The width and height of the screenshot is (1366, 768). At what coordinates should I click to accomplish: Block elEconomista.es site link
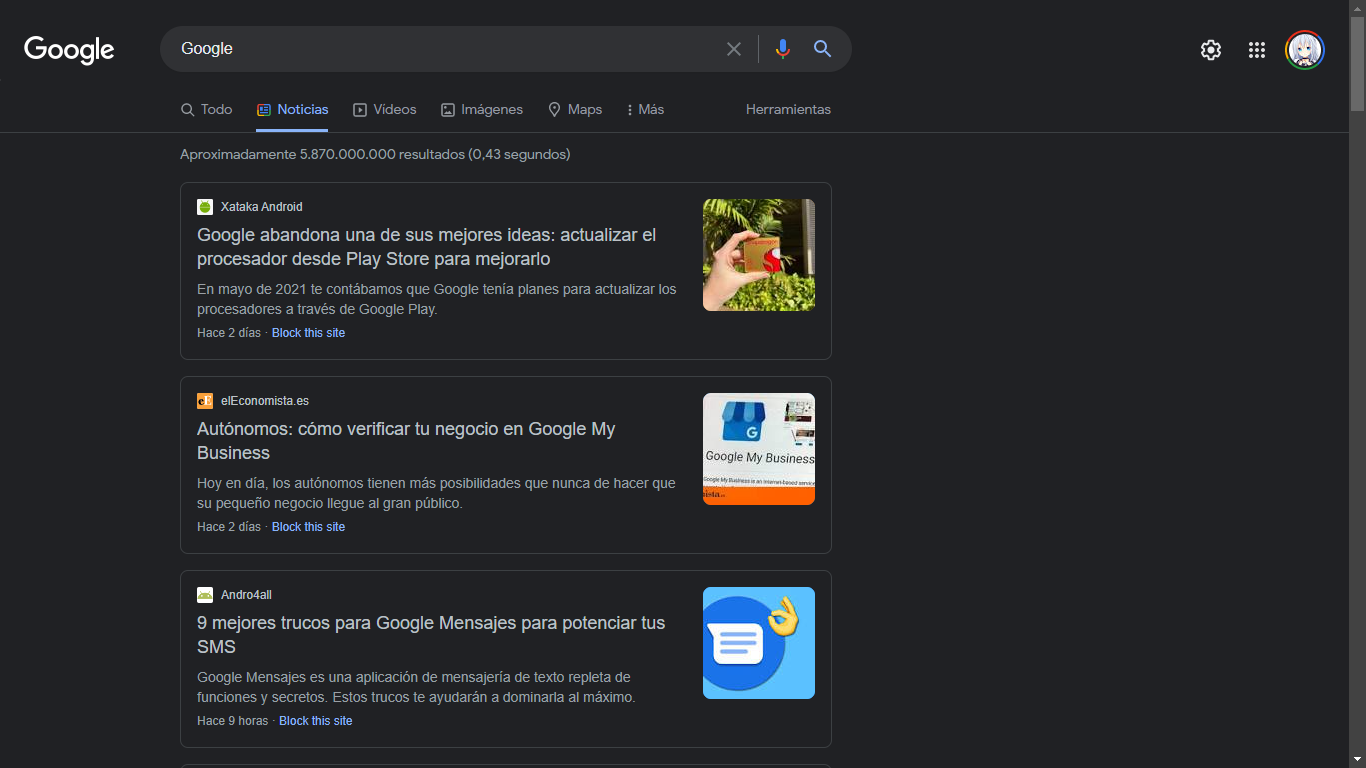point(308,527)
